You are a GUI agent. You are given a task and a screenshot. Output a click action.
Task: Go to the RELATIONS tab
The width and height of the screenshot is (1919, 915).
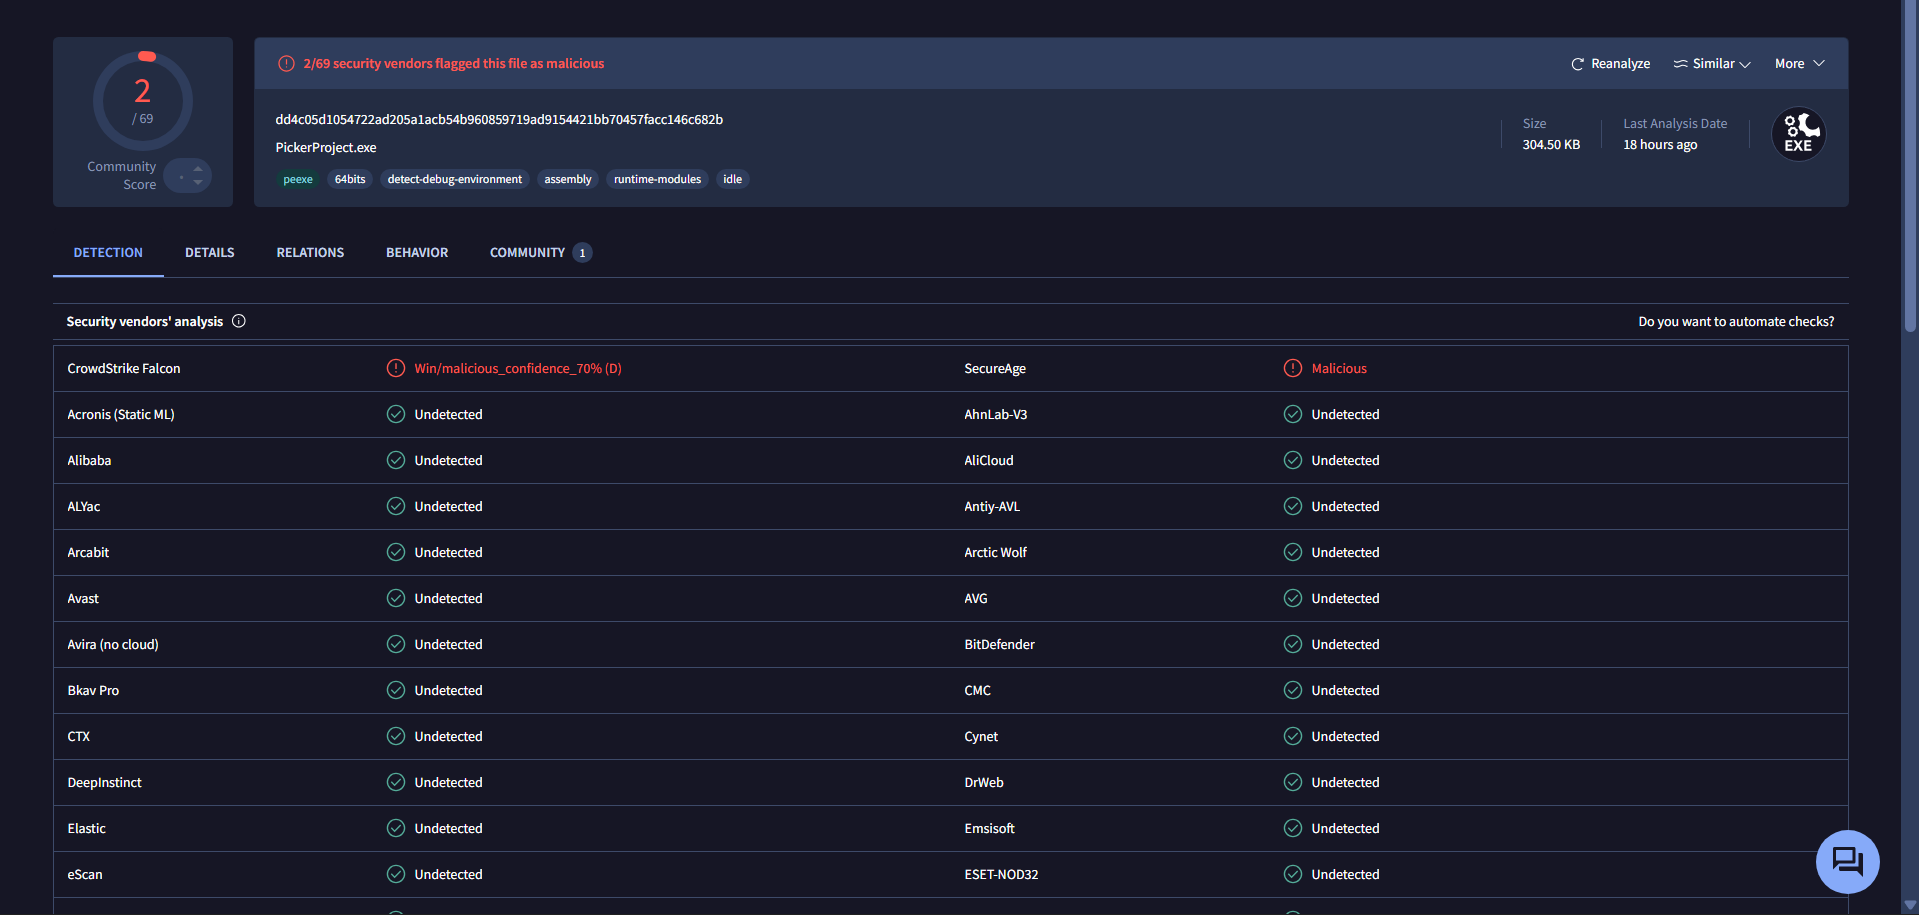(310, 253)
